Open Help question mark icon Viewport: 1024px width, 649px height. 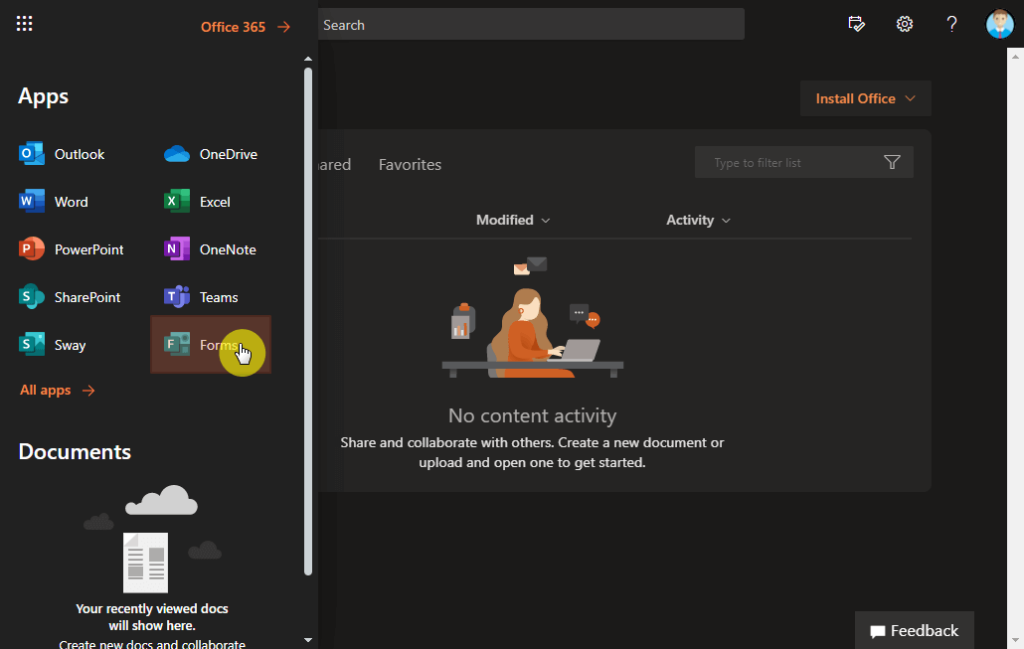952,24
